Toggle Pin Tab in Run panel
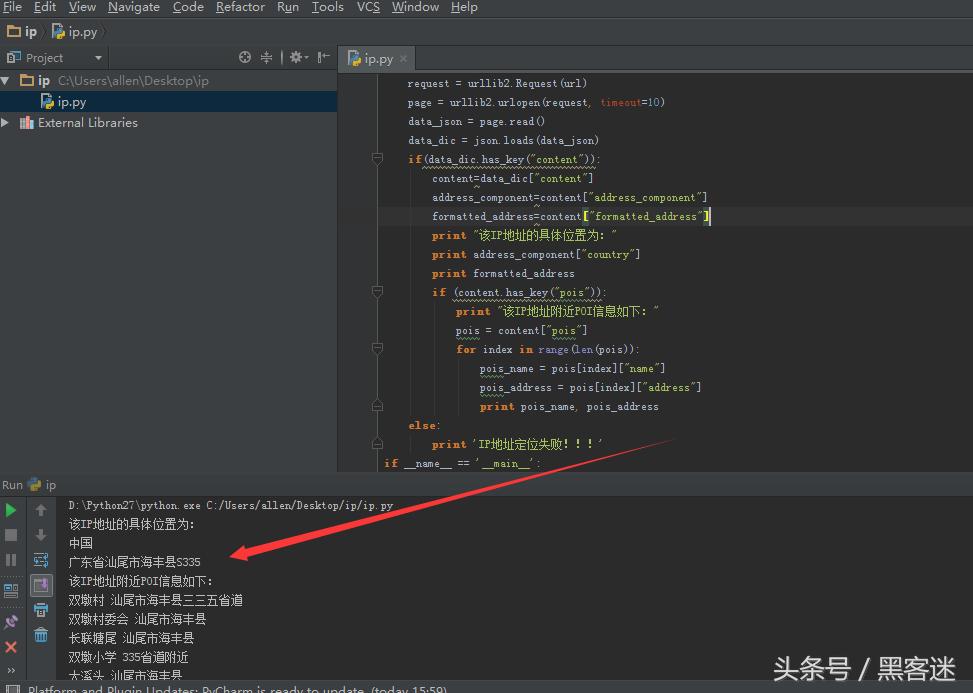973x693 pixels. 11,622
